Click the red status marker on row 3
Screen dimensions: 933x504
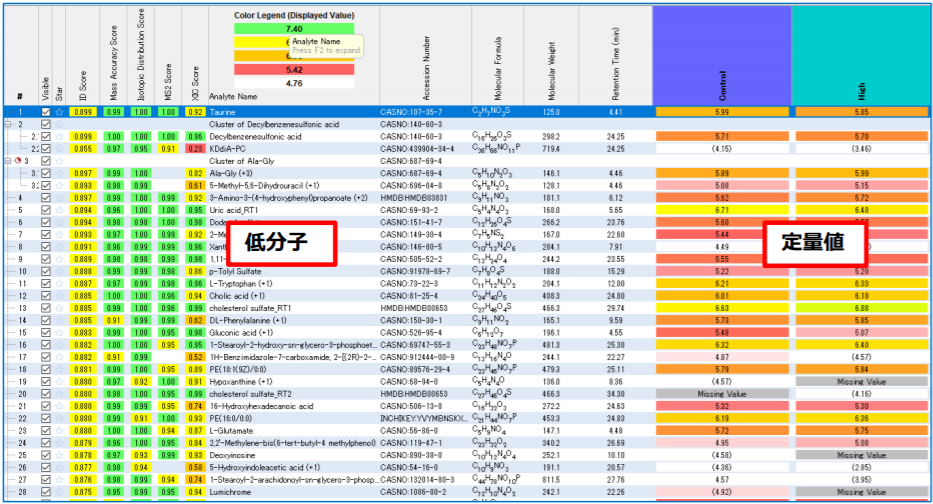(x=18, y=161)
